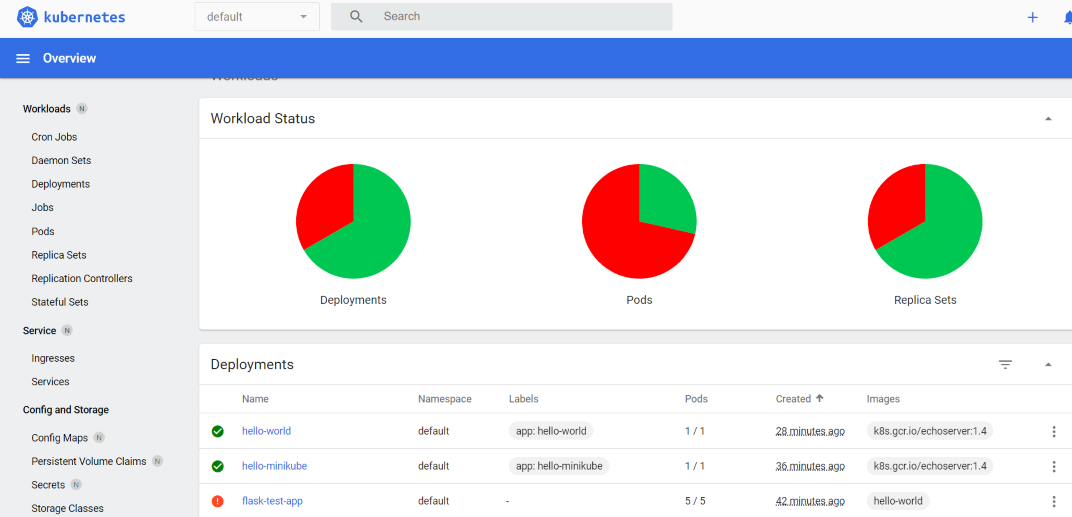Click the '5 / 5' pods value
This screenshot has height=517, width=1072.
point(695,501)
